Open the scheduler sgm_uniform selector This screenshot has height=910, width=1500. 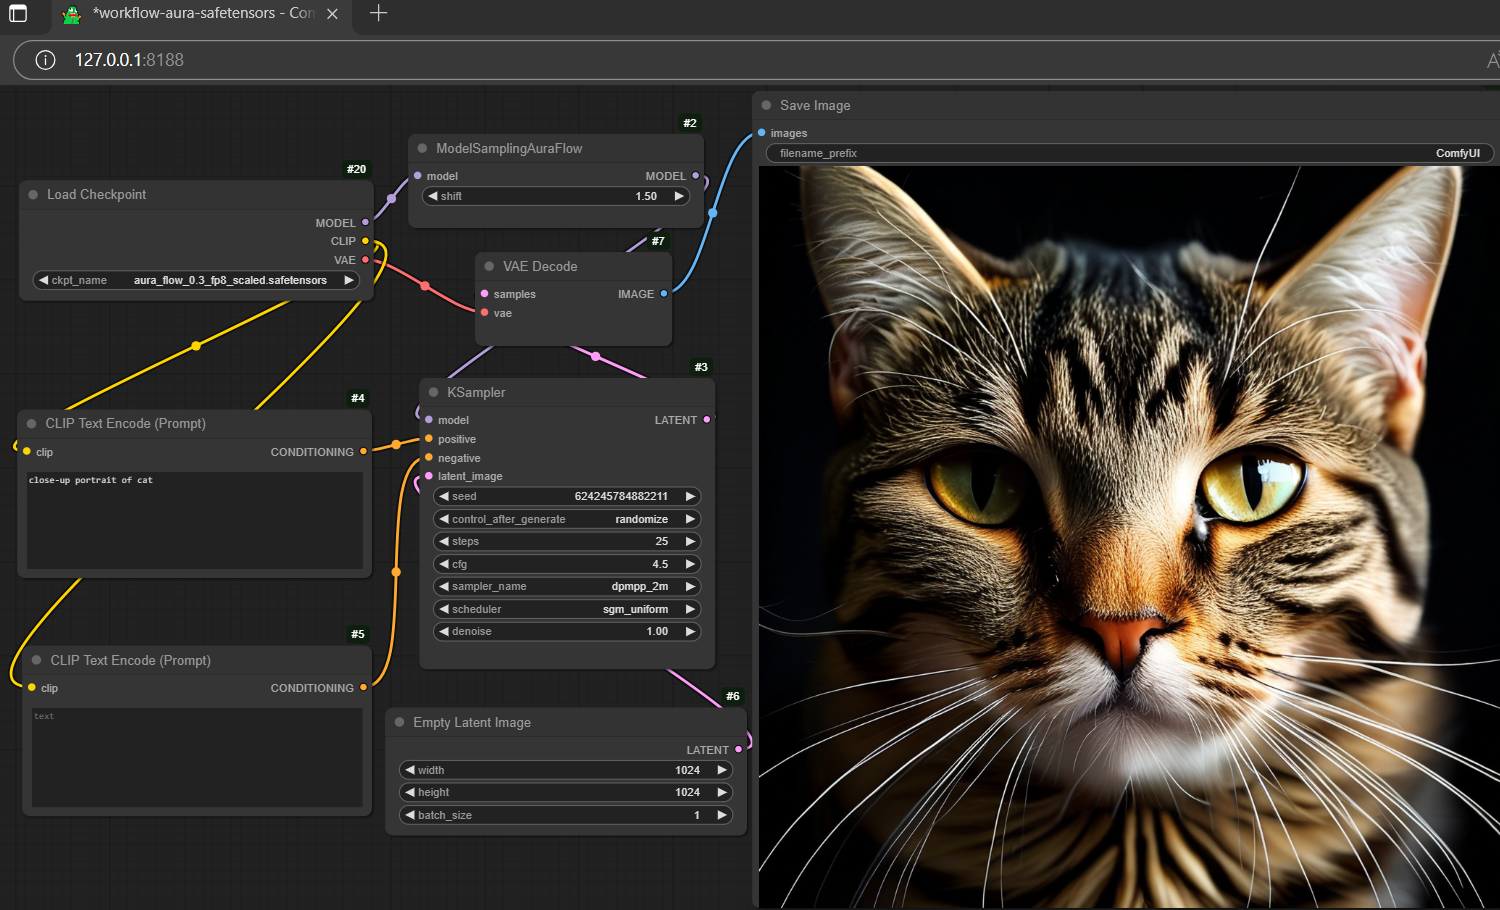(x=567, y=609)
